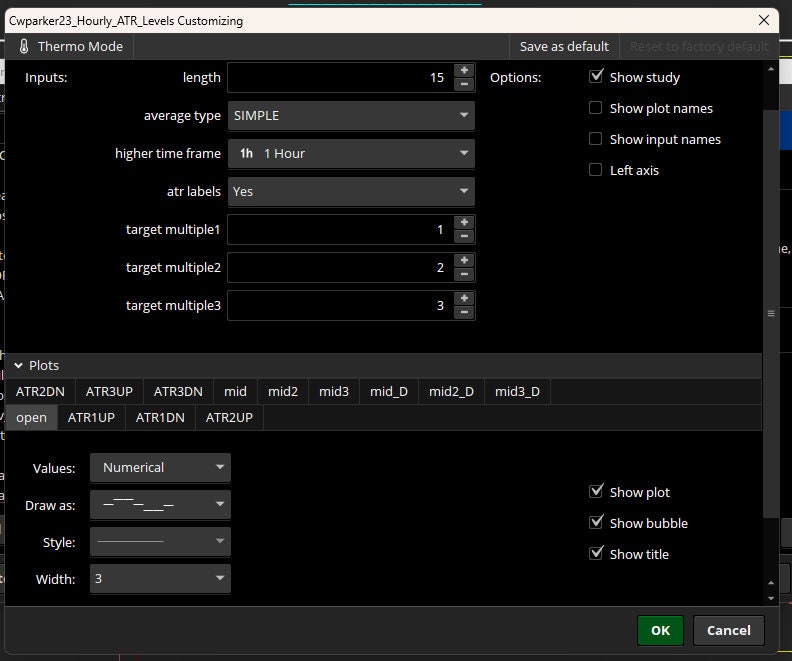Increment target multiple3 with plus button

coord(464,298)
